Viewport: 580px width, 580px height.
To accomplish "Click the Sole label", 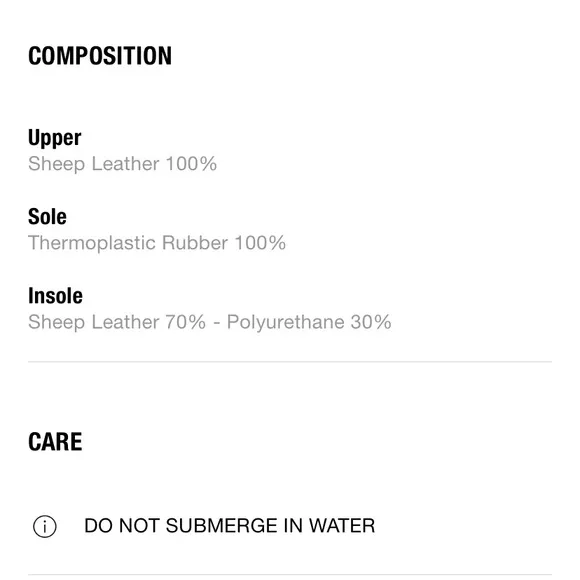I will pos(47,216).
